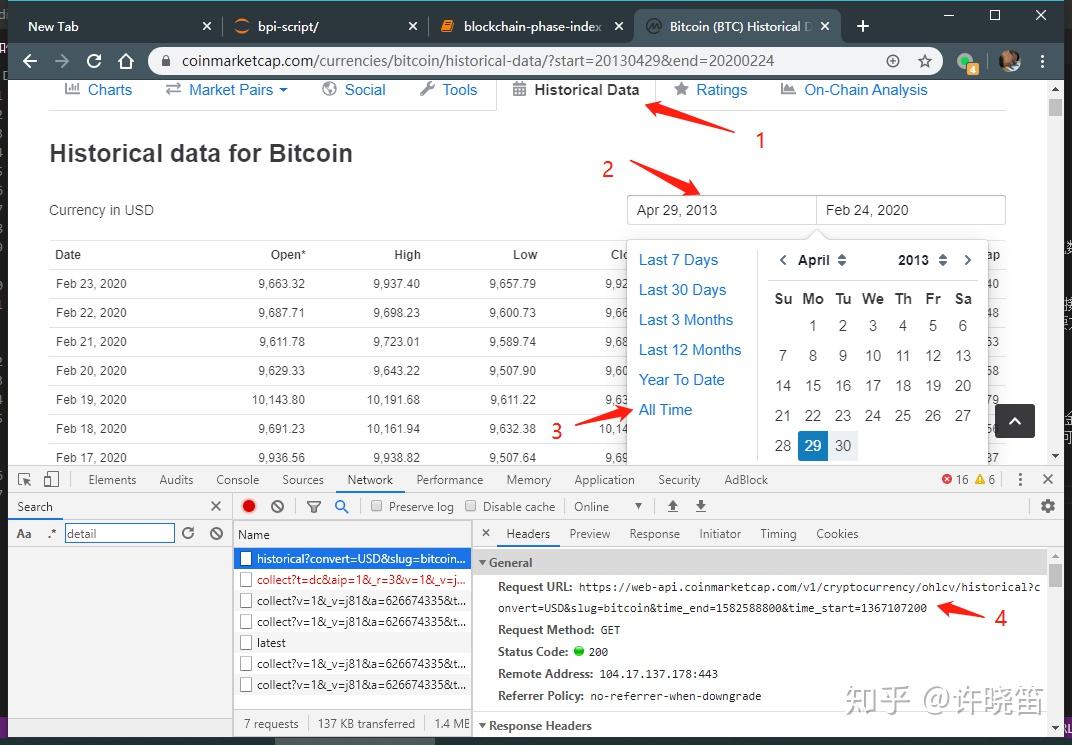
Task: Select day 29 in calendar
Action: click(813, 446)
